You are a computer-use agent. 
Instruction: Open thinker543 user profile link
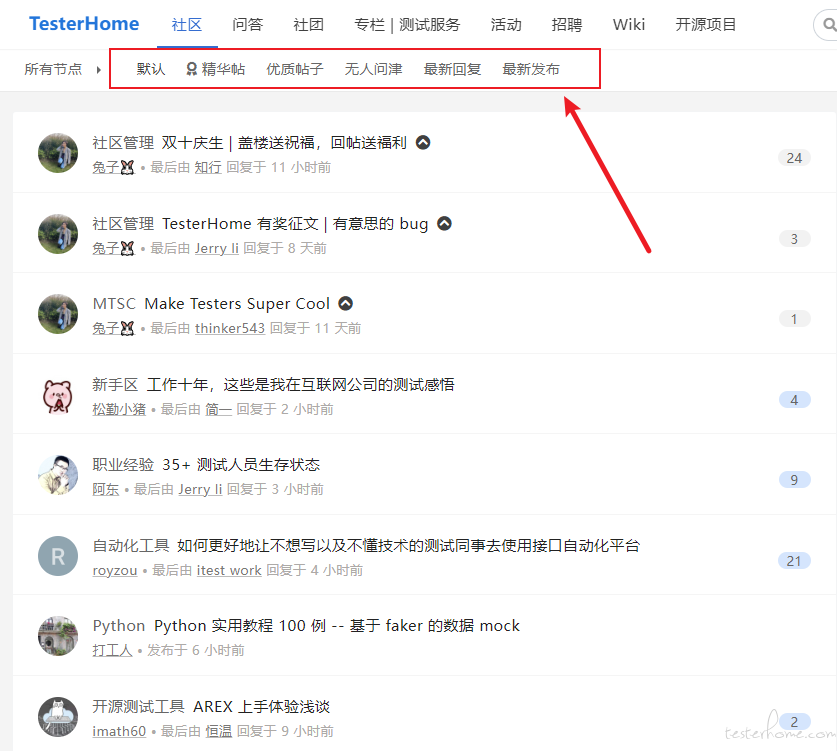(x=230, y=328)
